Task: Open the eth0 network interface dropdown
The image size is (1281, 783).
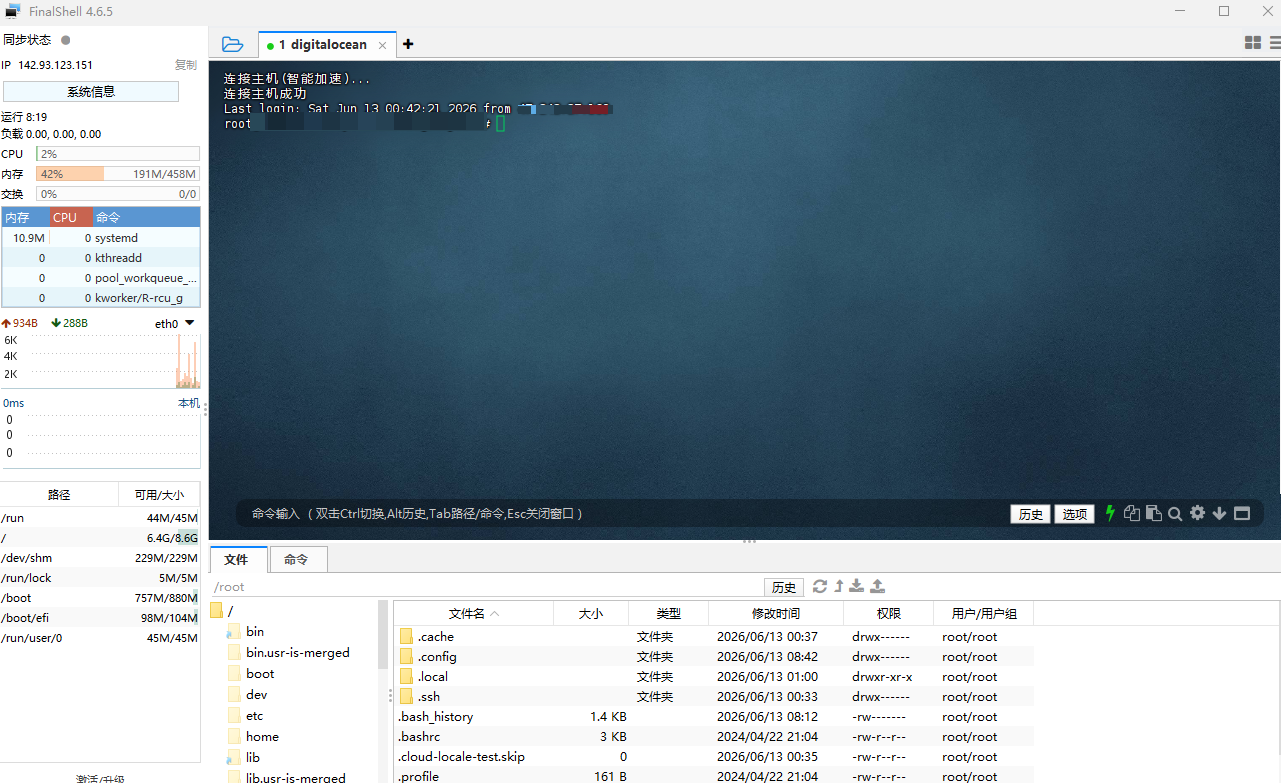Action: (190, 323)
